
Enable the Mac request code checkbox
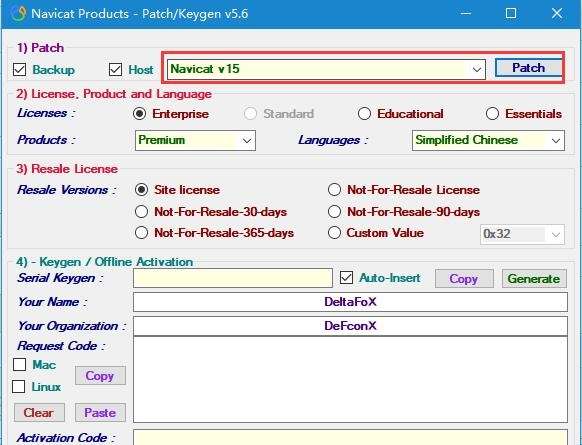coord(19,364)
